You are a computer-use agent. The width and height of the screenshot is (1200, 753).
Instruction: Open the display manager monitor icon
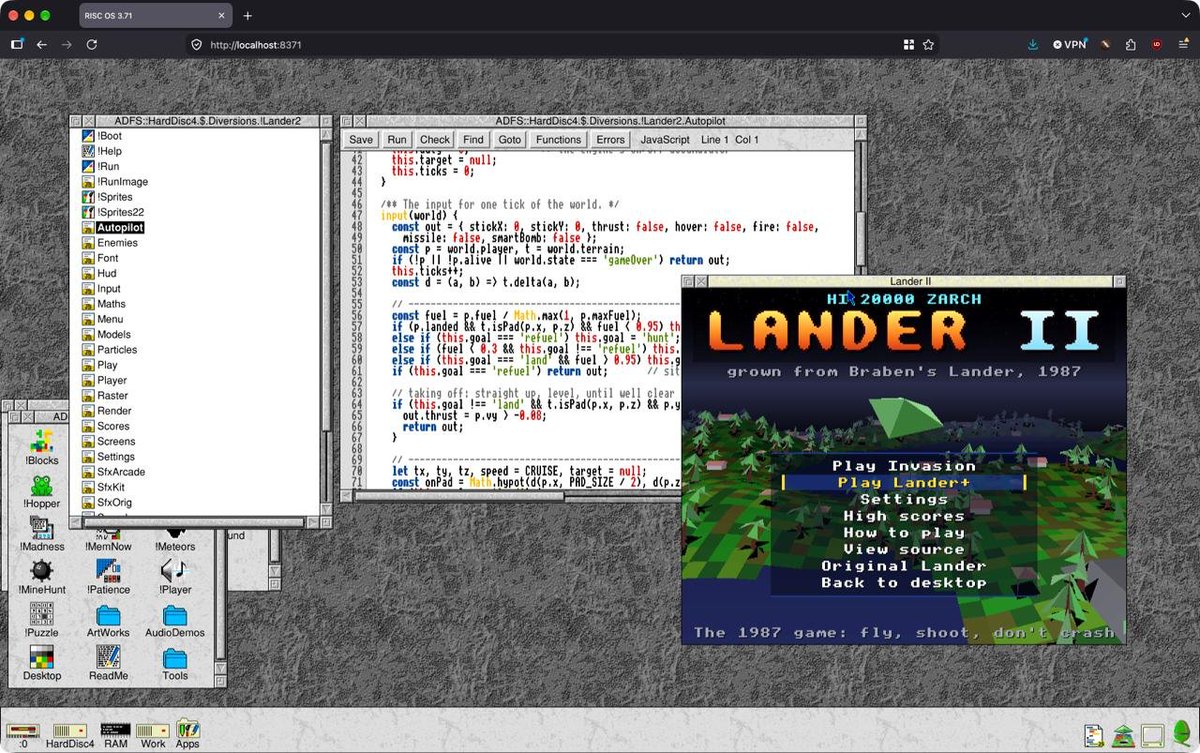click(1152, 735)
